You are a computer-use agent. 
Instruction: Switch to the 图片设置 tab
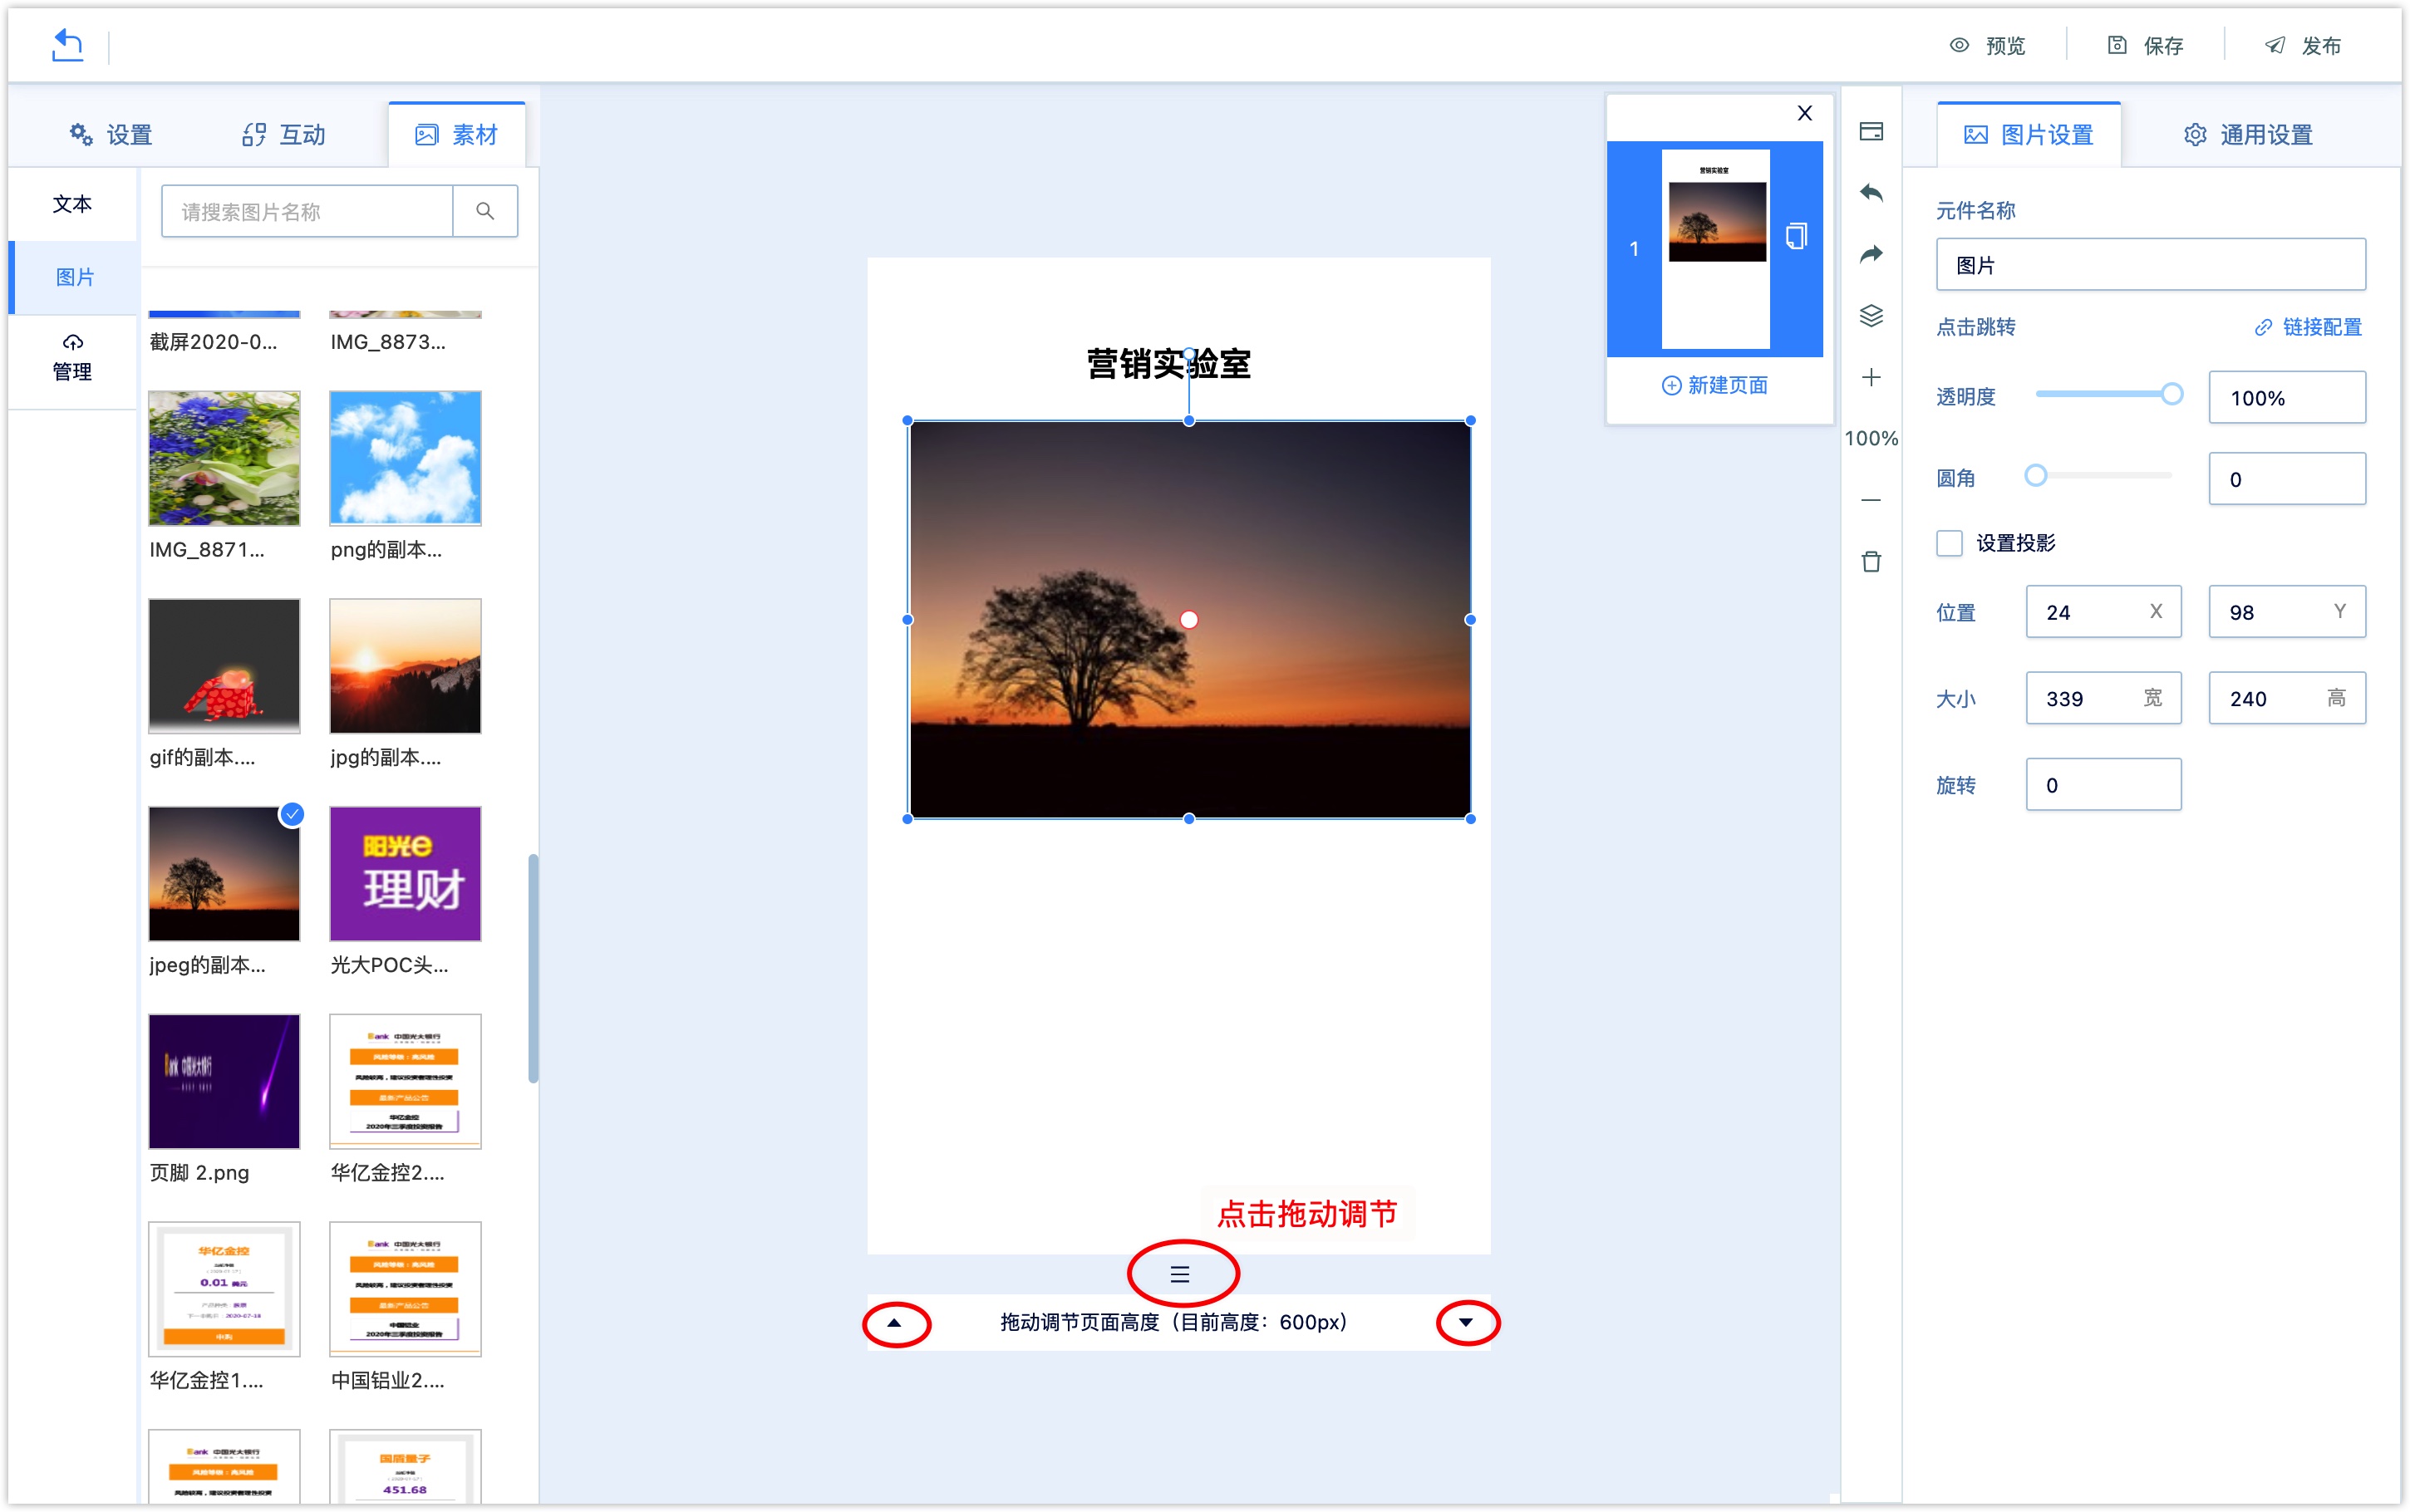tap(2029, 134)
